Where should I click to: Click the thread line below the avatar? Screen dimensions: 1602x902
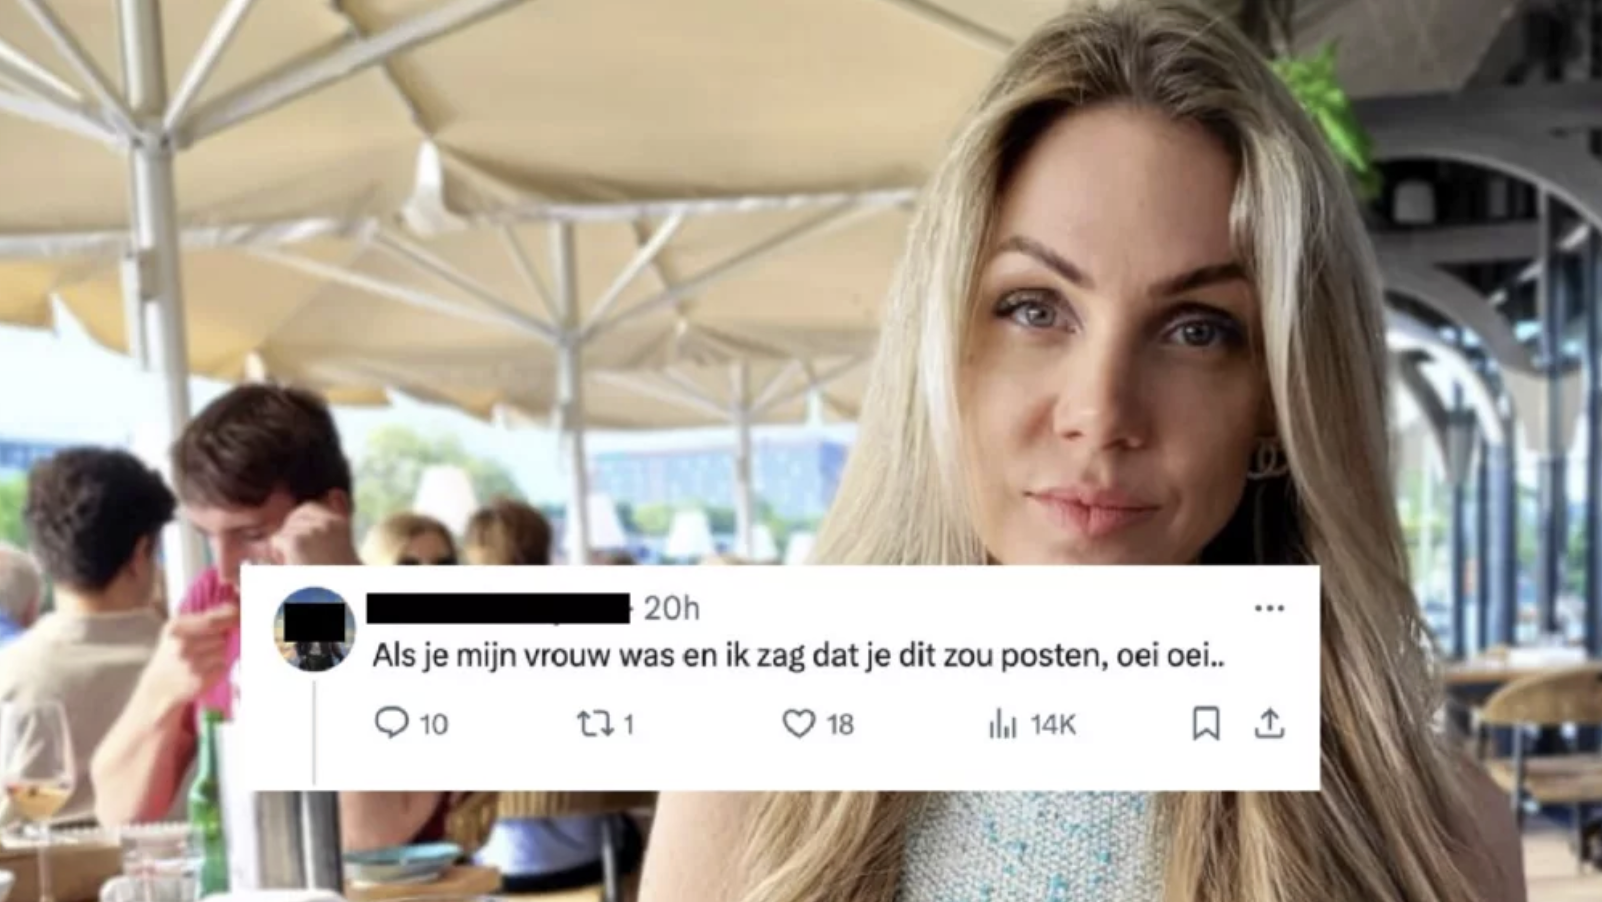[314, 732]
